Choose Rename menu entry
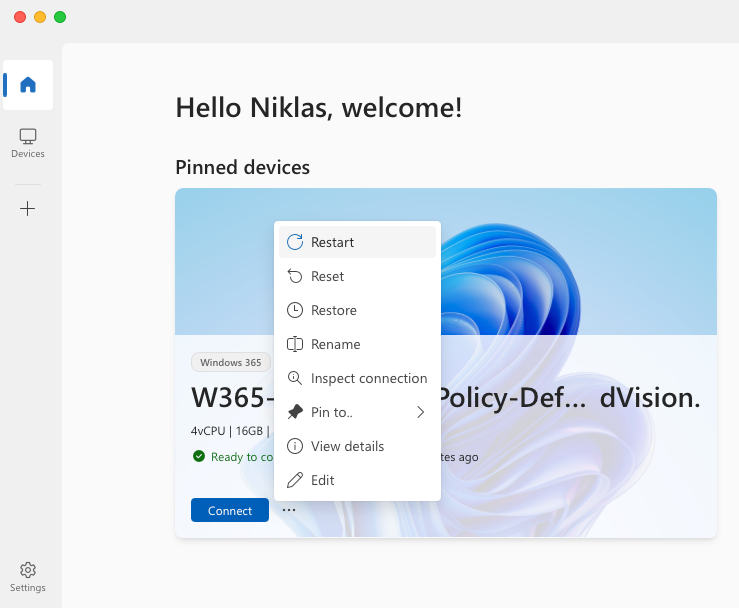 [x=357, y=344]
